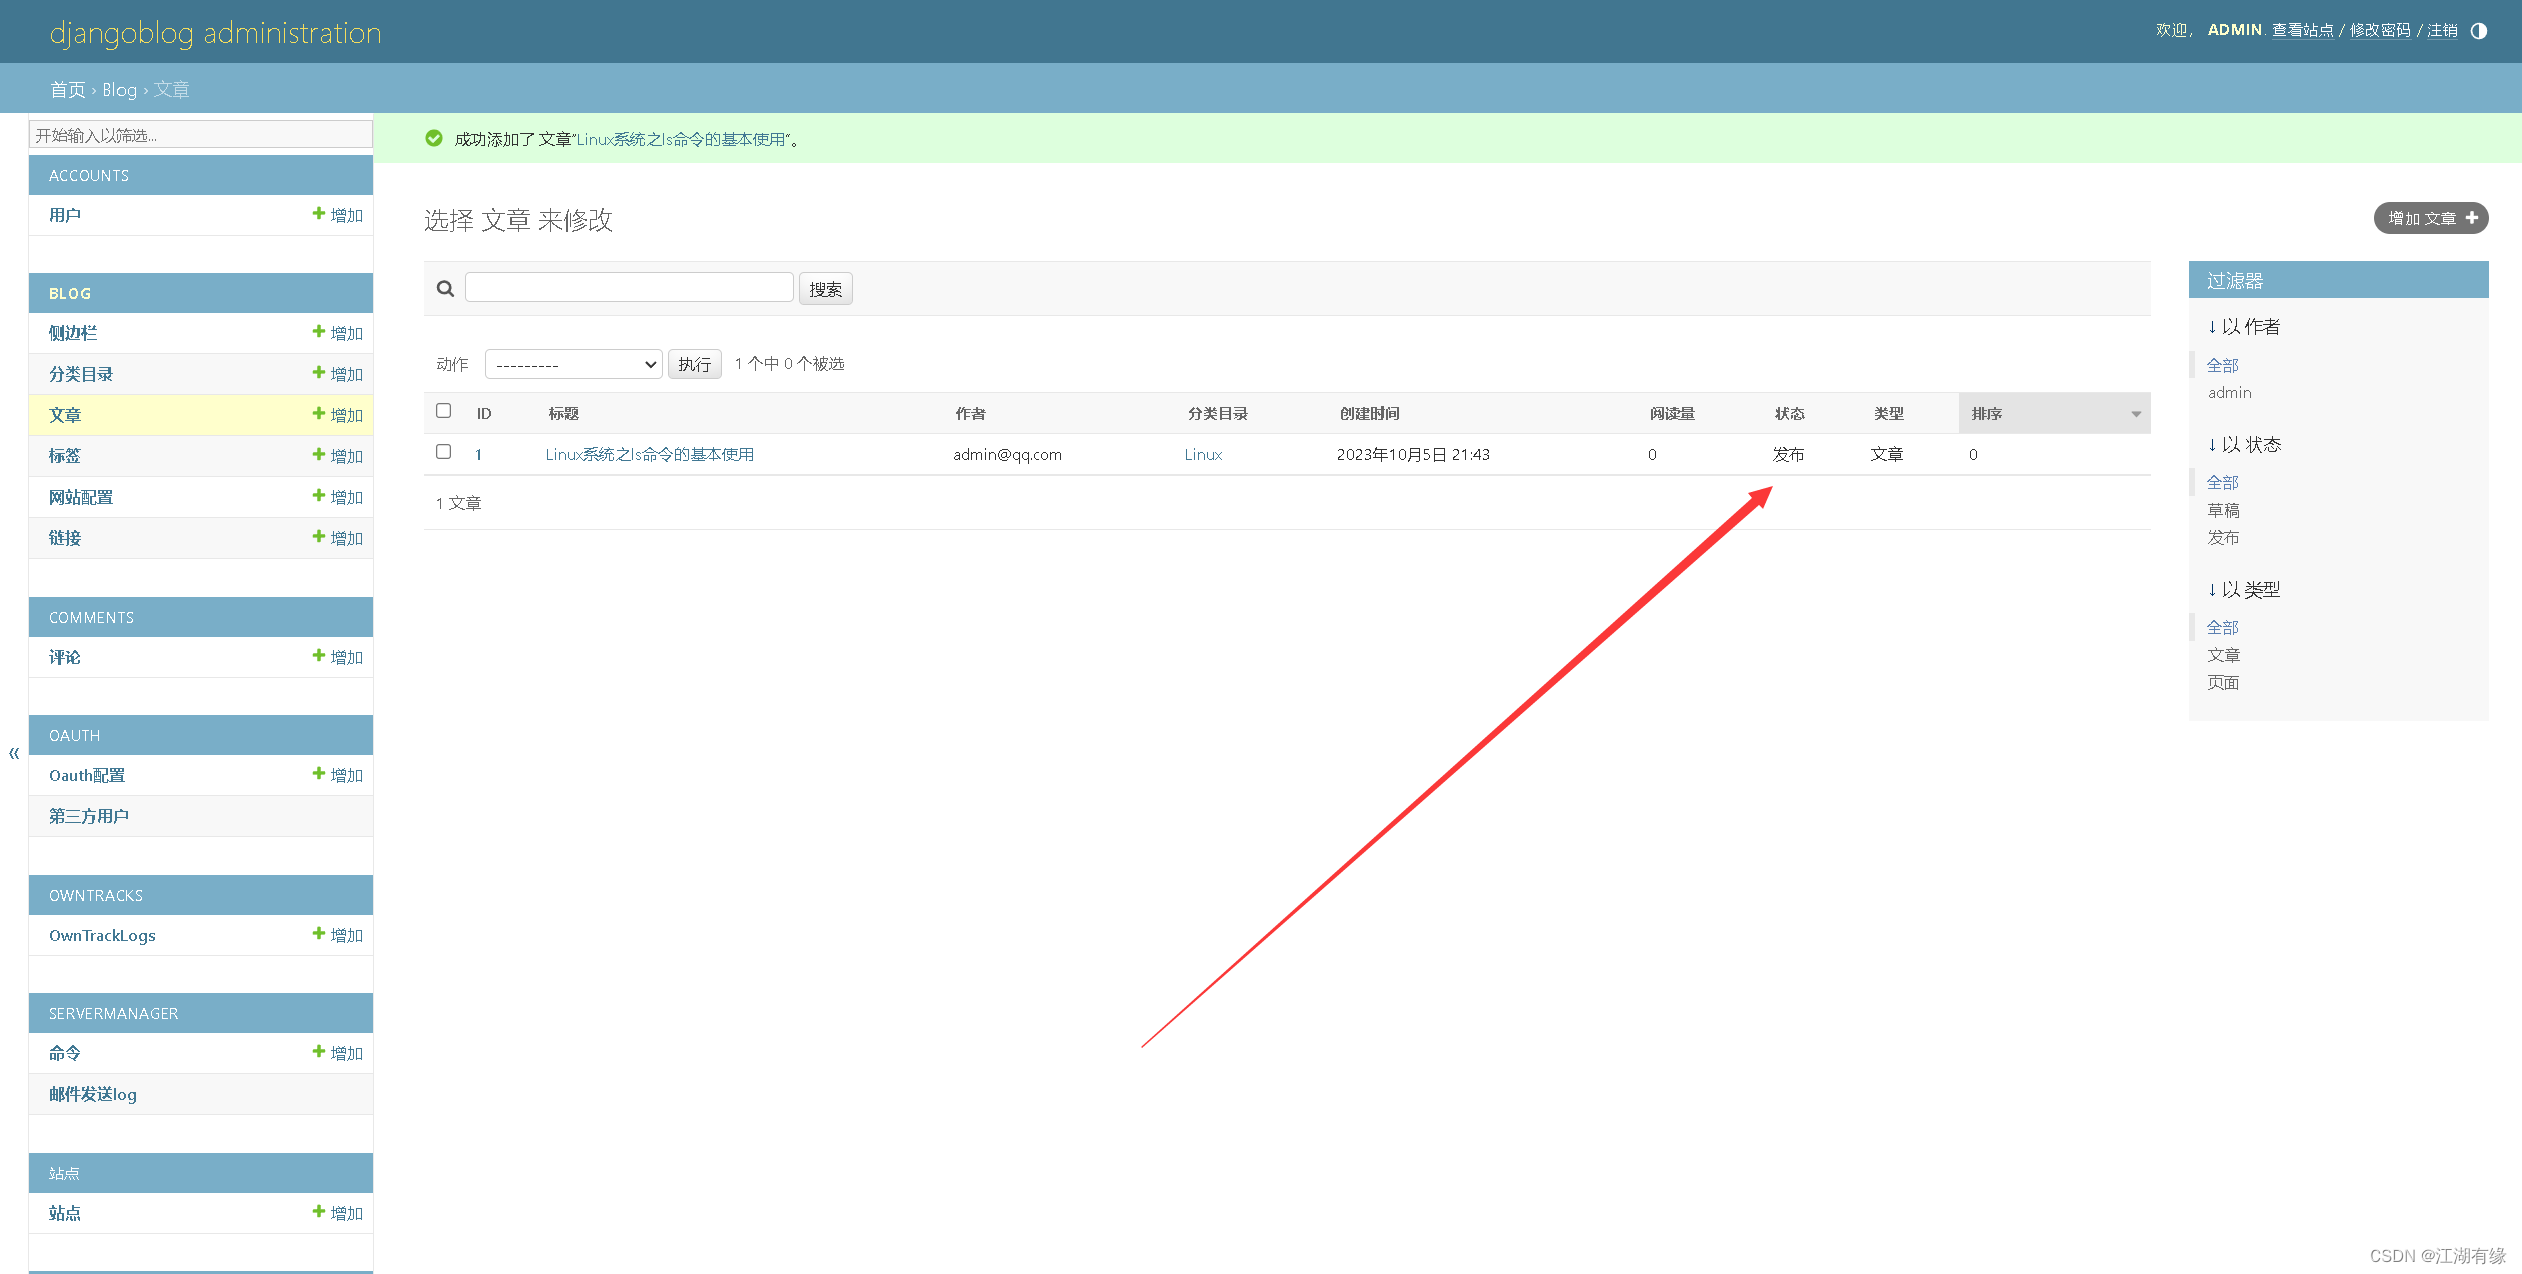Open 标签 in sidebar

pyautogui.click(x=65, y=456)
